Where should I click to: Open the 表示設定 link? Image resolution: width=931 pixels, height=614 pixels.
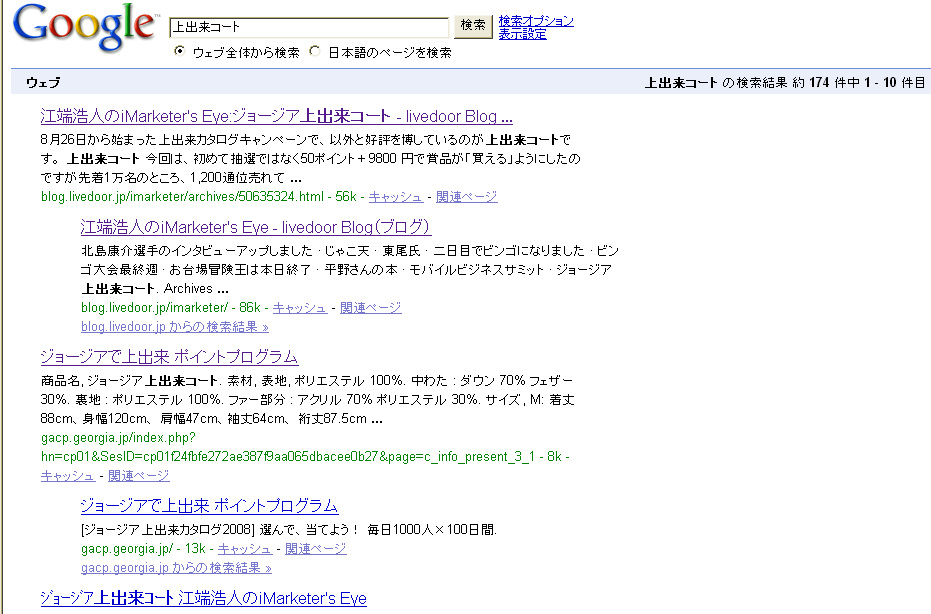(522, 34)
